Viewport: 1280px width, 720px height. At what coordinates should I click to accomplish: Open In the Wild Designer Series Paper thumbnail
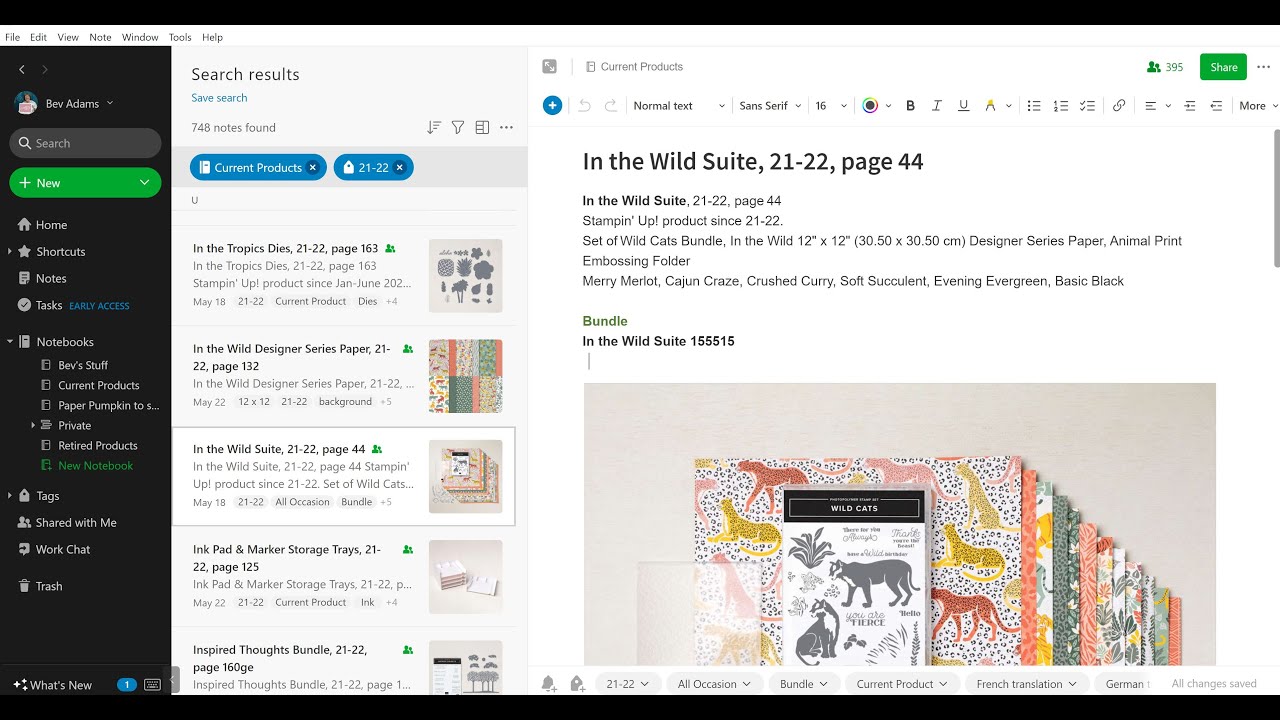pos(466,376)
